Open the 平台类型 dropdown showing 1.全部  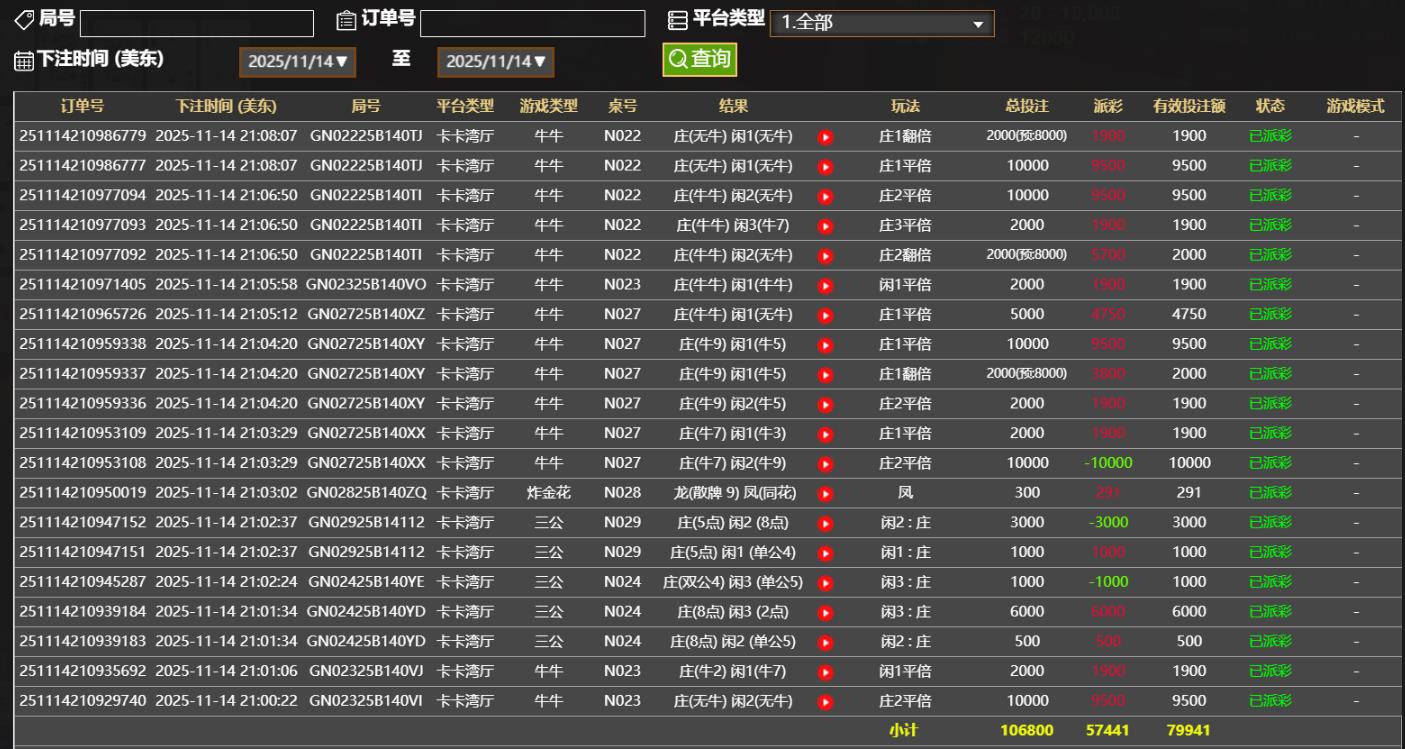881,23
